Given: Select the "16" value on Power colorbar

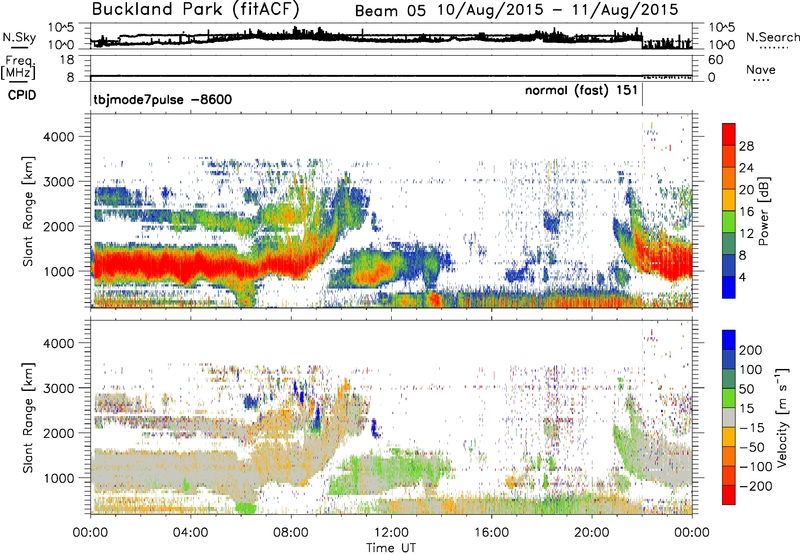Looking at the screenshot, I should [x=746, y=212].
